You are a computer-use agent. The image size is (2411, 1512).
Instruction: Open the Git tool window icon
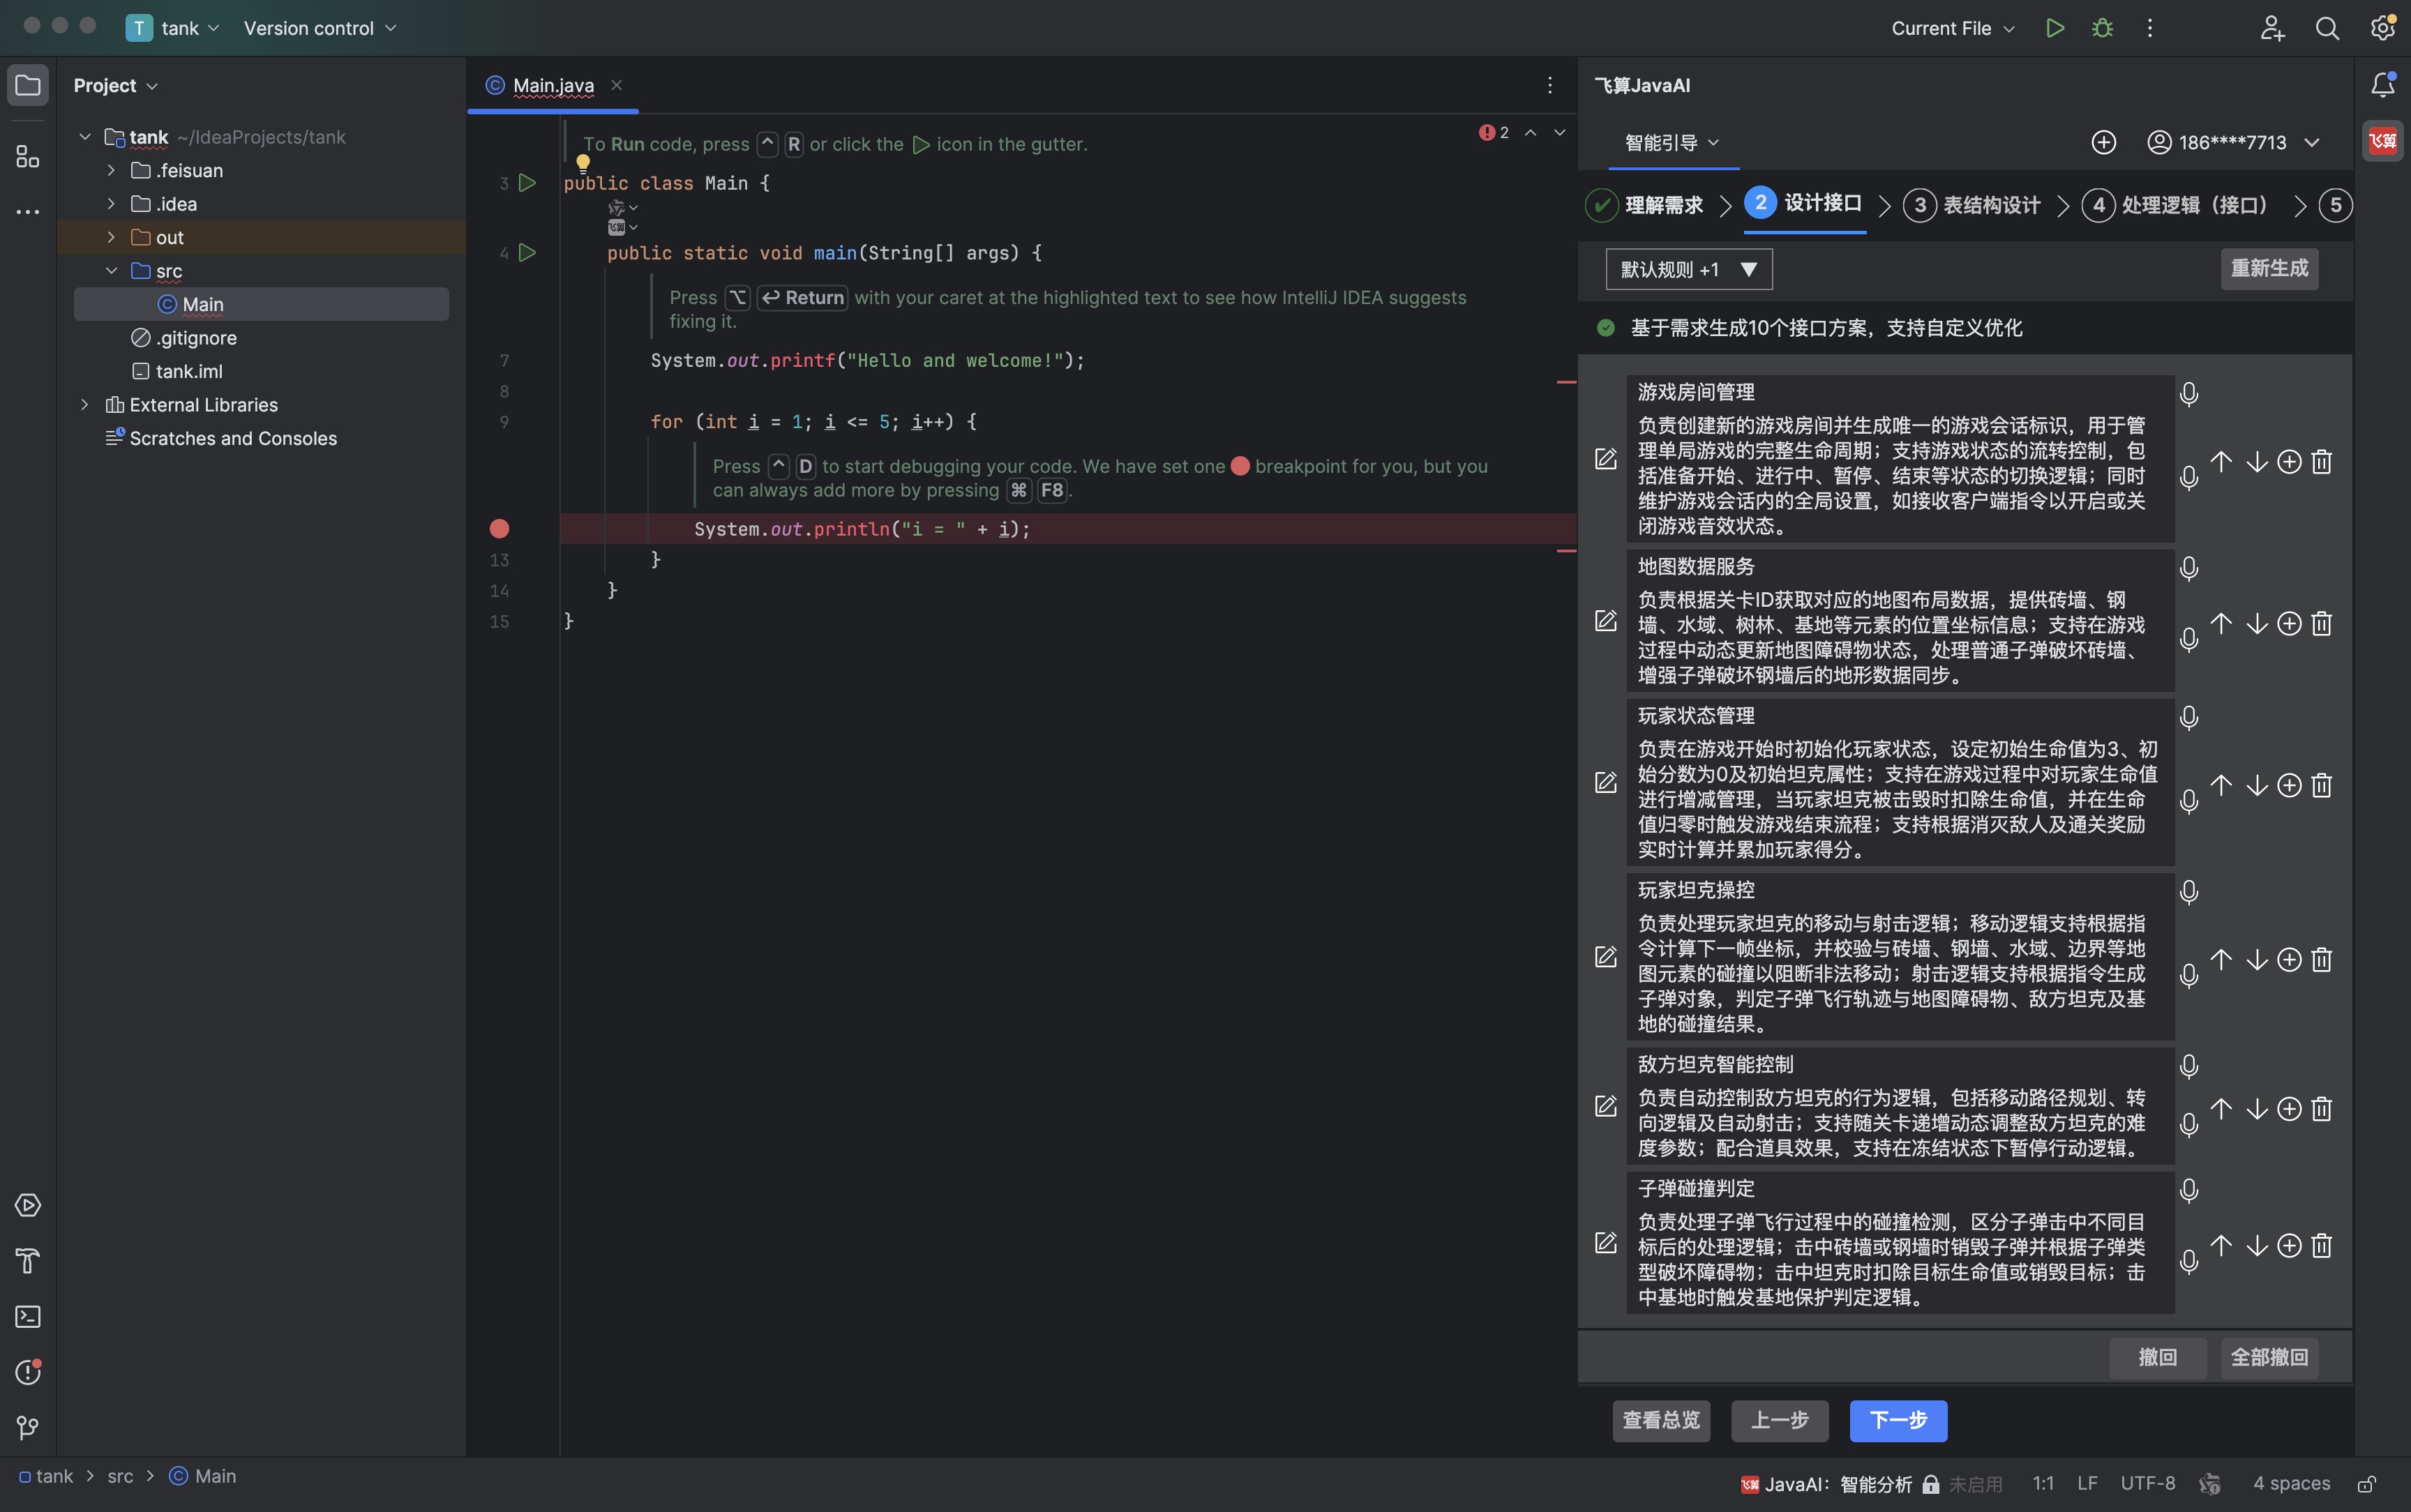tap(28, 1427)
